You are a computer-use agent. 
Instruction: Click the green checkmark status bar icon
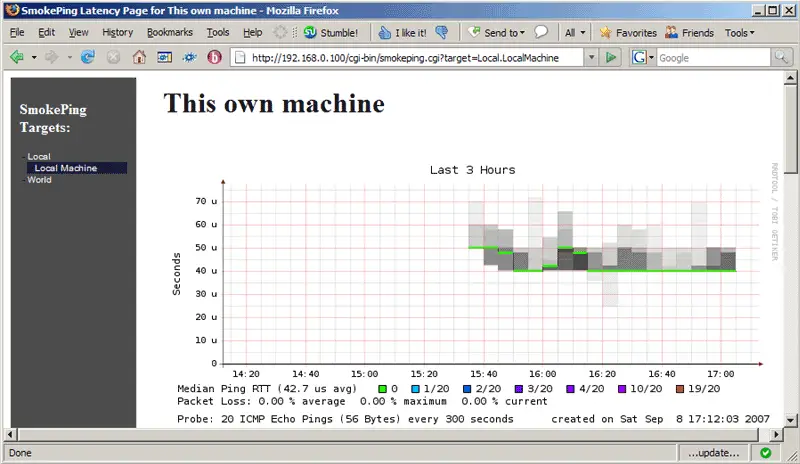pyautogui.click(x=765, y=453)
